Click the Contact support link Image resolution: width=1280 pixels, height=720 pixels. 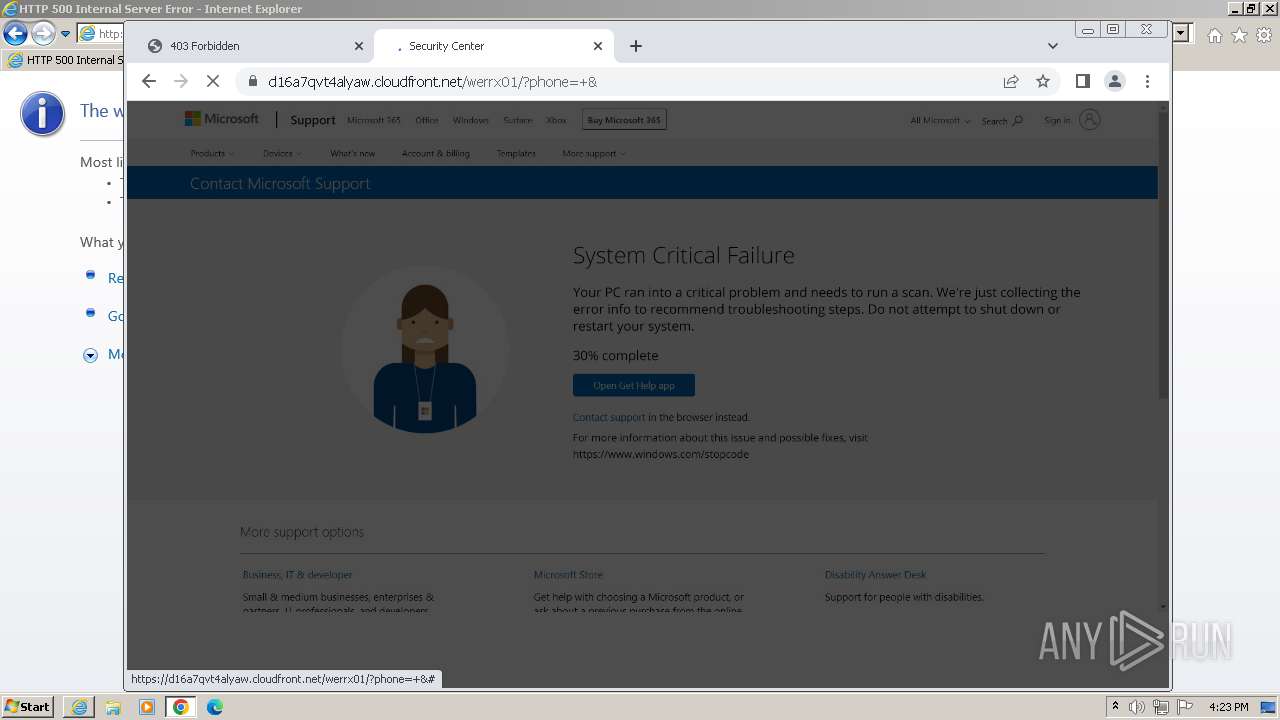coord(609,417)
